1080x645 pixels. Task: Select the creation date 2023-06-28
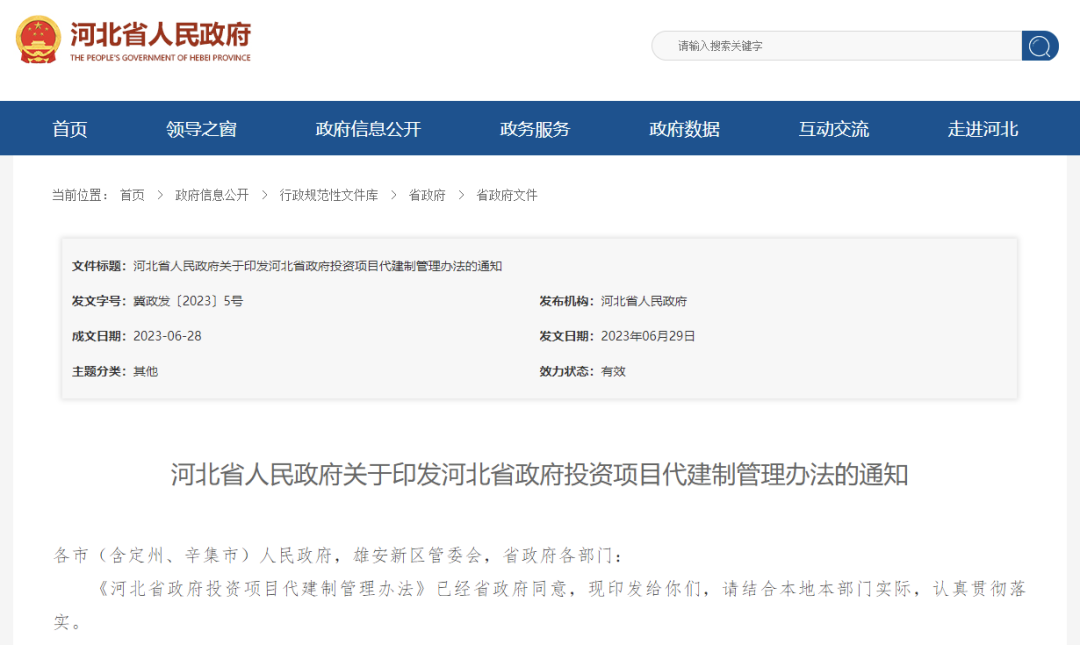[x=167, y=336]
